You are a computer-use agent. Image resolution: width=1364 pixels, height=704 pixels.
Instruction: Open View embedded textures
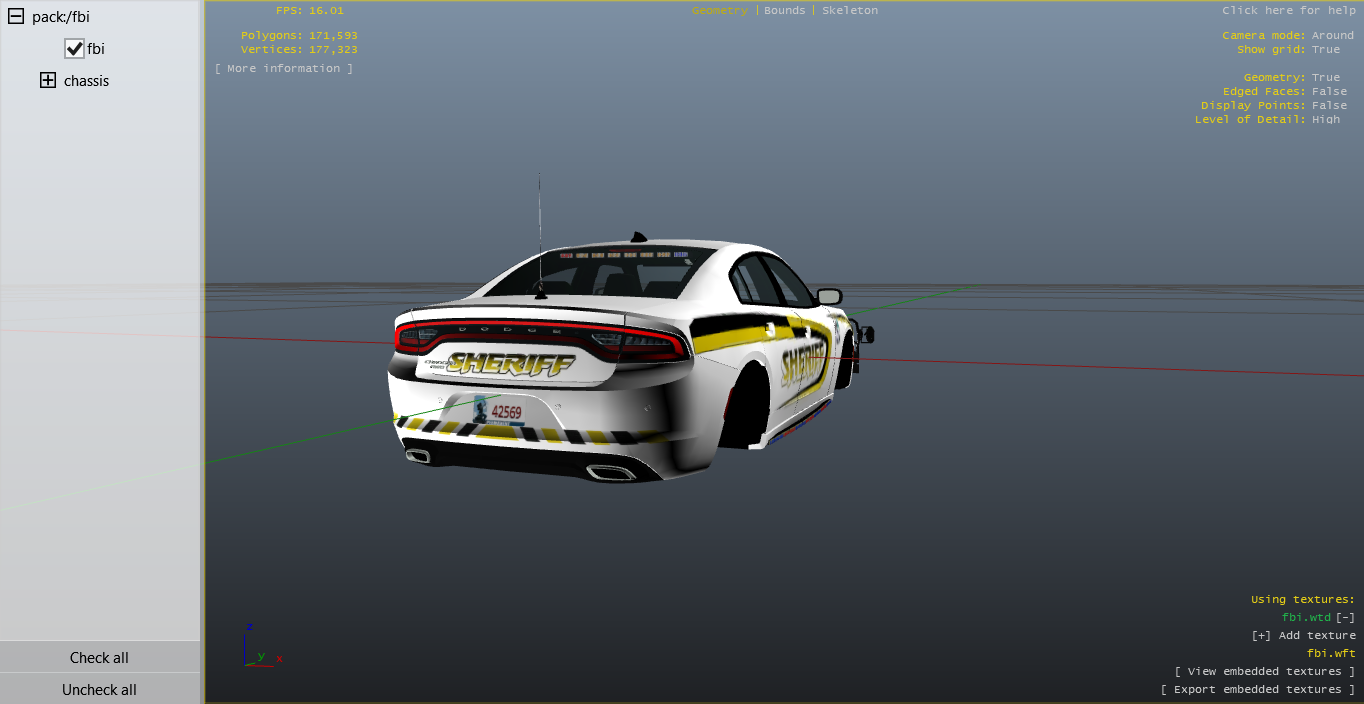(1265, 672)
